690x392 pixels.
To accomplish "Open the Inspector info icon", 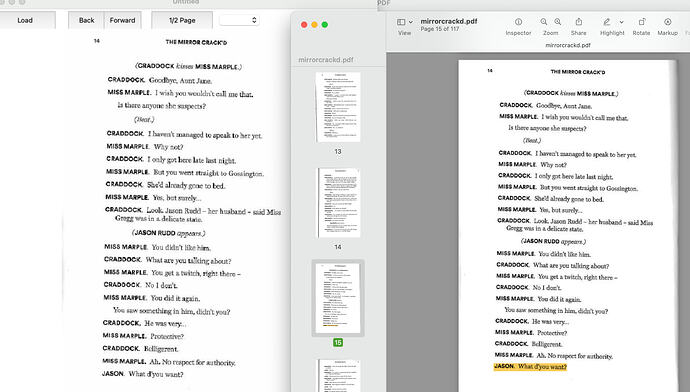I will click(x=518, y=22).
